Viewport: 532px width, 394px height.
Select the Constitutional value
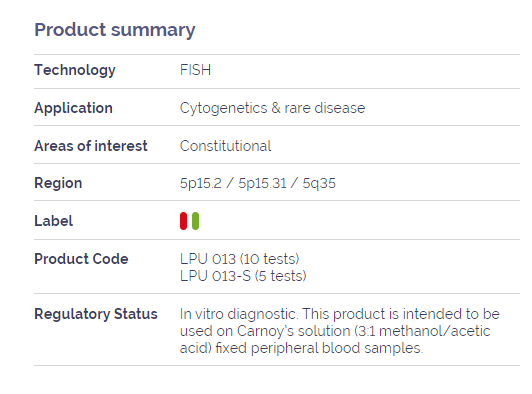[x=225, y=146]
